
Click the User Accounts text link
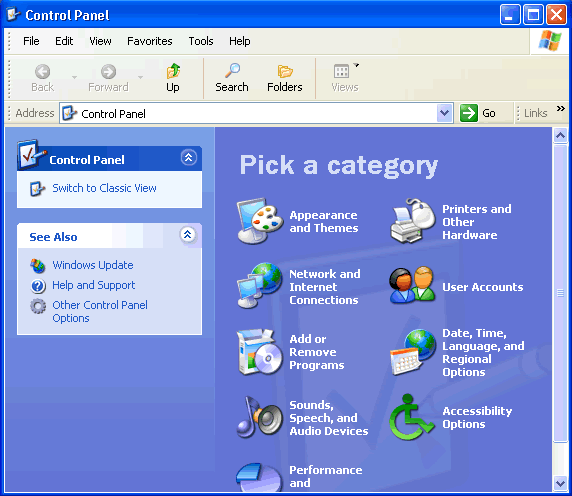point(483,287)
